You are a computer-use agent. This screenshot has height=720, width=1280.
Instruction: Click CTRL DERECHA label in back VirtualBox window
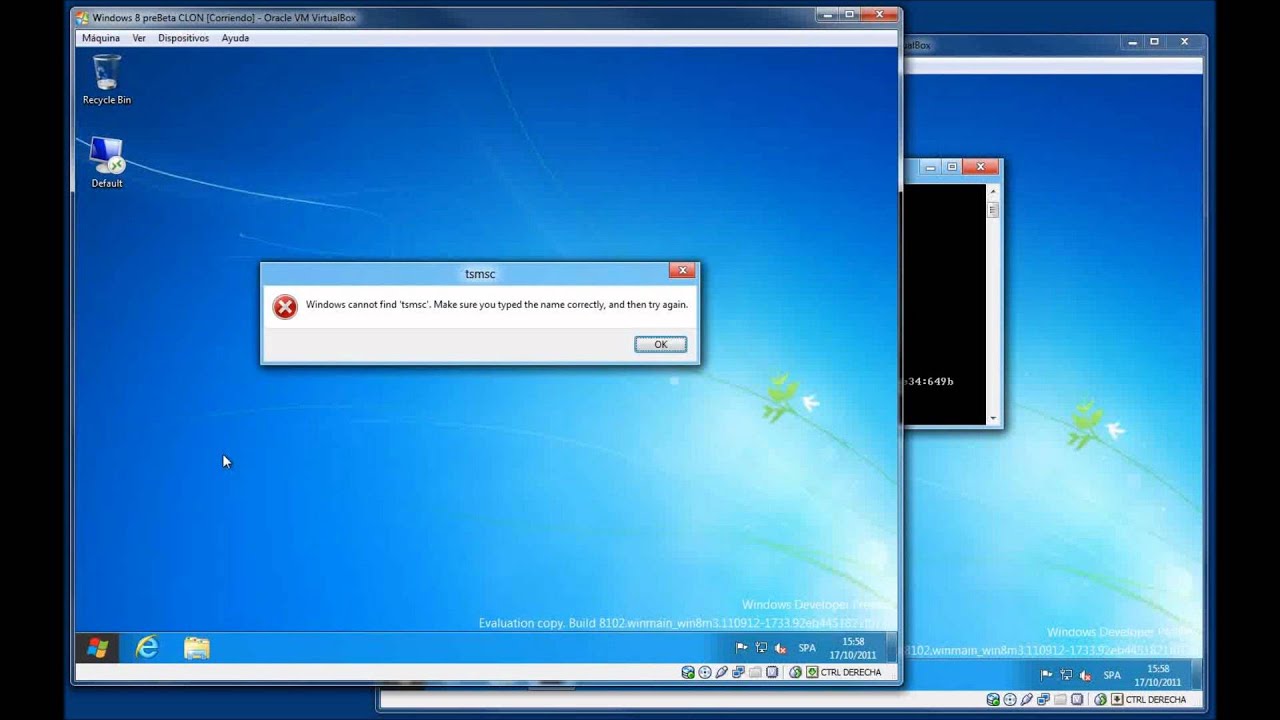(x=1156, y=699)
